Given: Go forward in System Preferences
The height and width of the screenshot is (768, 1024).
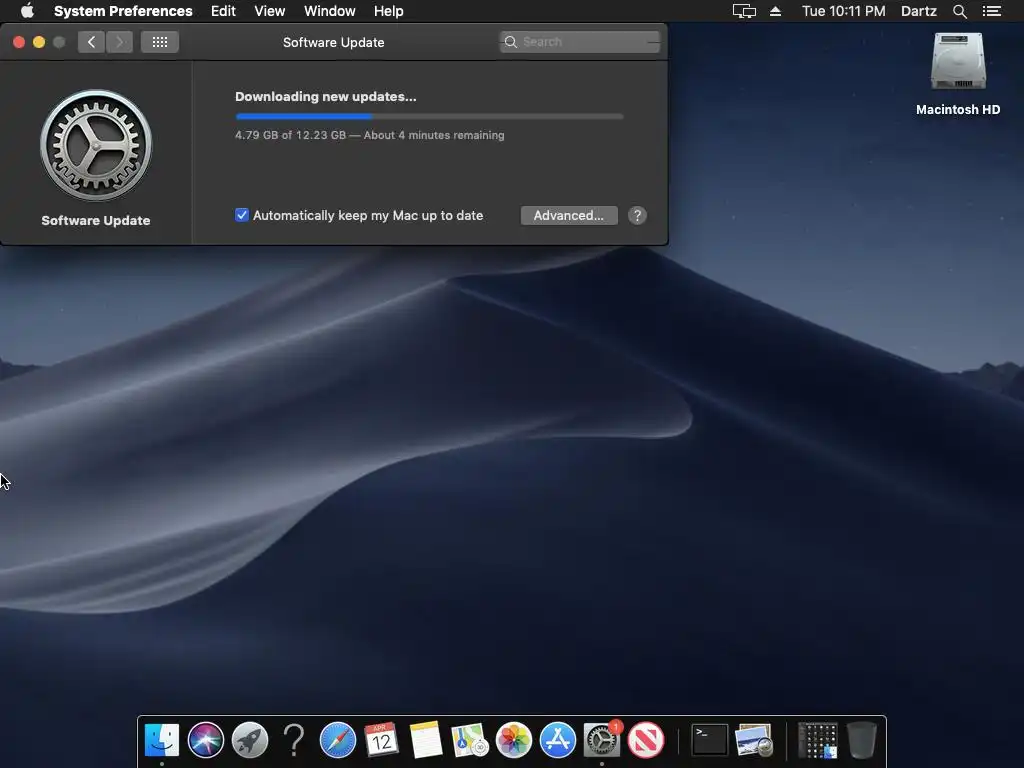Looking at the screenshot, I should tap(120, 42).
